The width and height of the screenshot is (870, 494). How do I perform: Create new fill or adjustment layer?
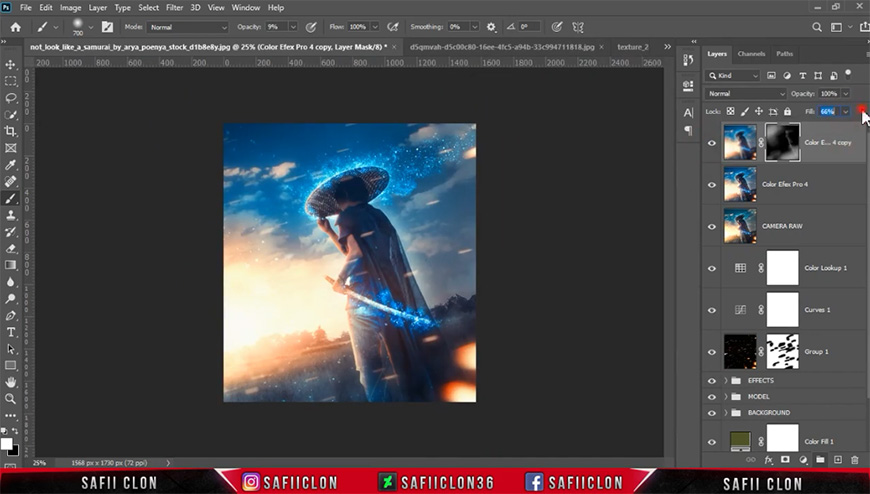803,460
